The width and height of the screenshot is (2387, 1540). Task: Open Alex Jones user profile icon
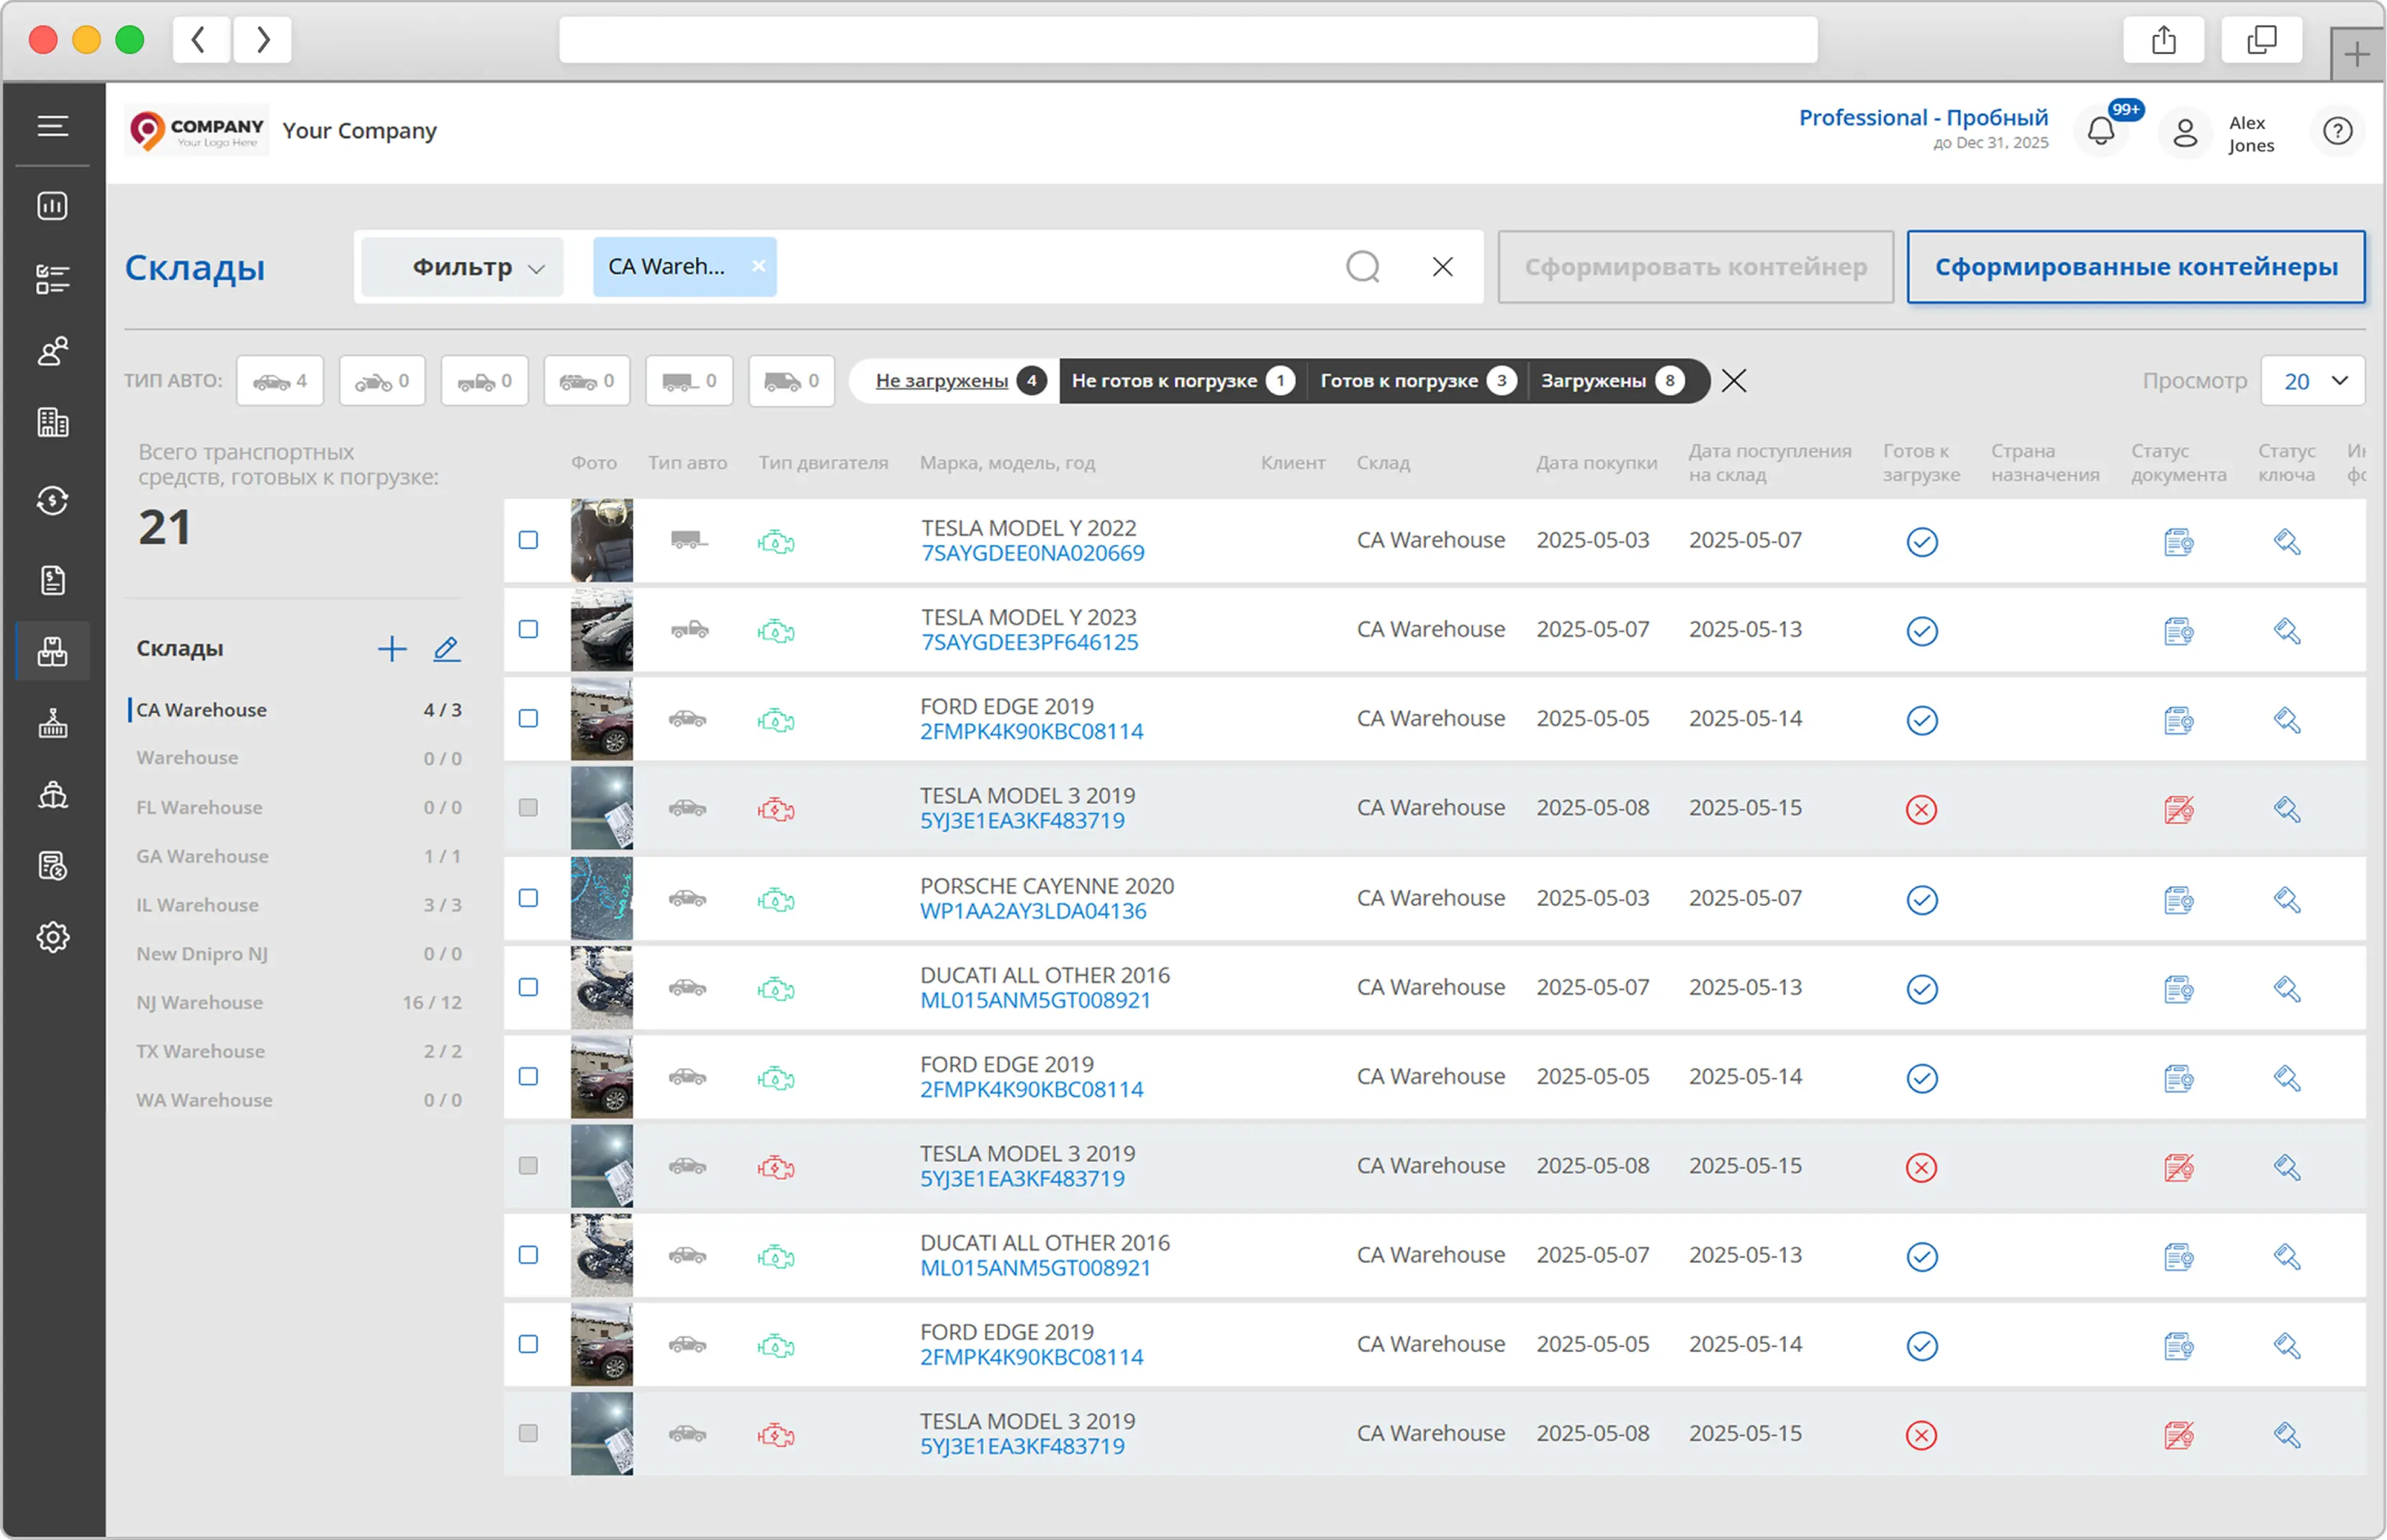tap(2186, 132)
